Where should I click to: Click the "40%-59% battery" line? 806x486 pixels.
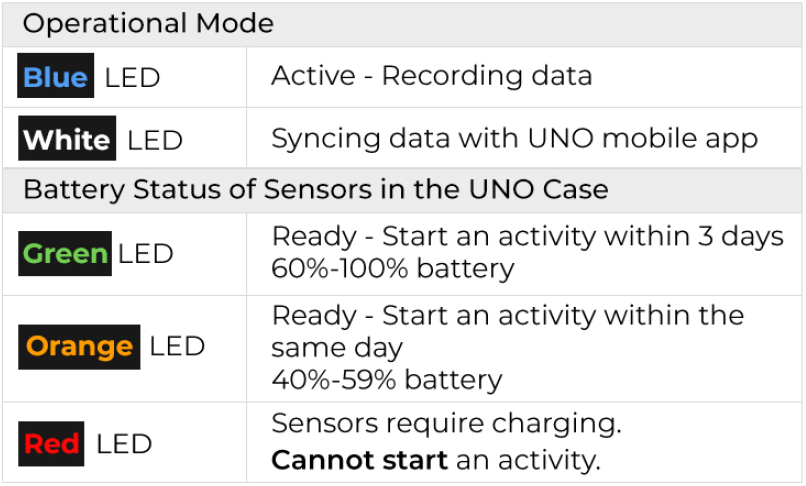click(386, 380)
